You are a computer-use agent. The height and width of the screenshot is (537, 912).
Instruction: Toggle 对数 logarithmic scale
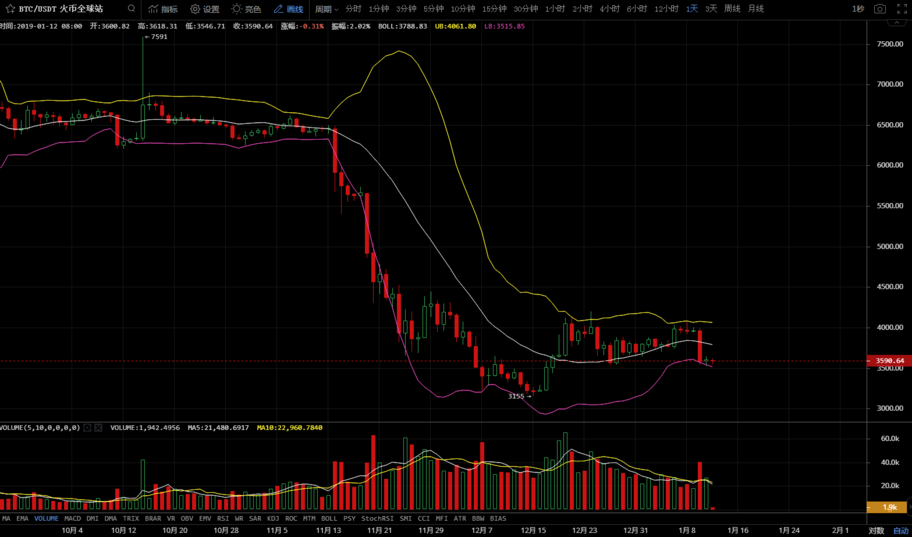[x=876, y=531]
